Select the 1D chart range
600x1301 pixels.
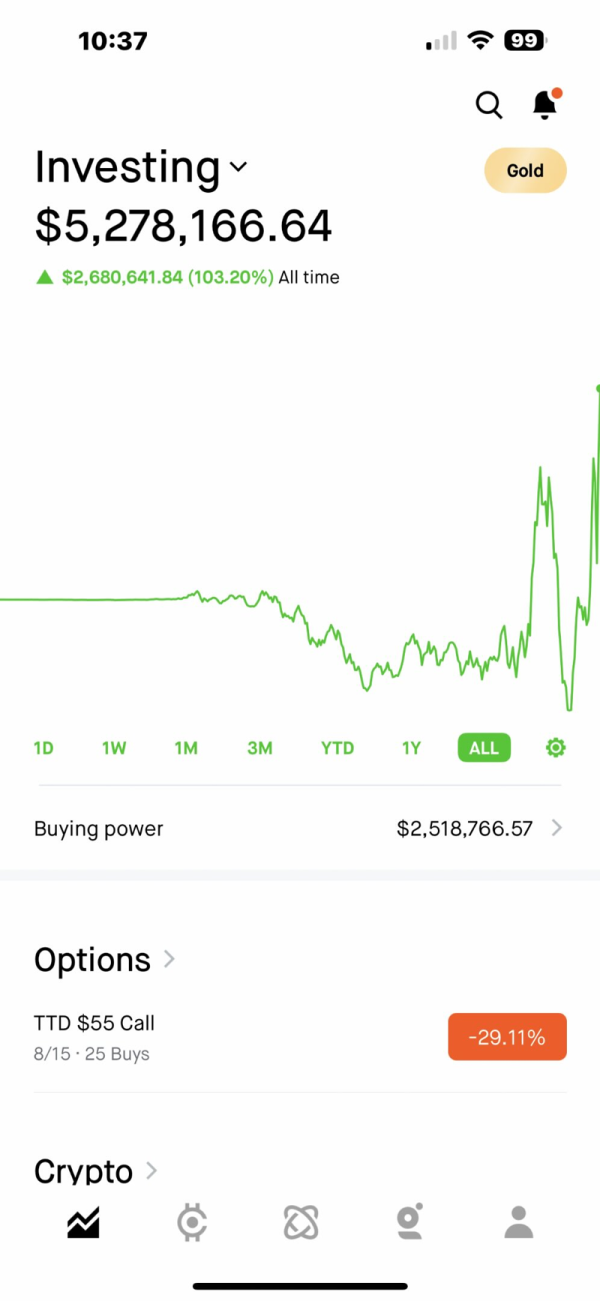(43, 748)
